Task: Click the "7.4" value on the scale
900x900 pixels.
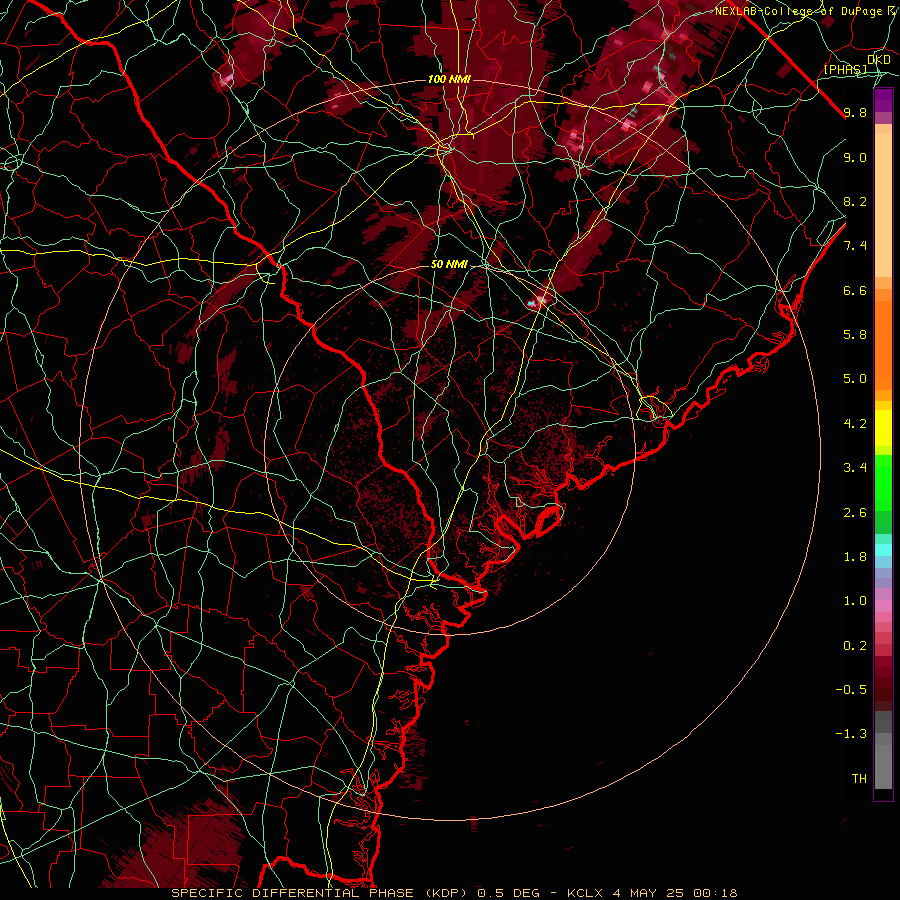Action: tap(855, 246)
